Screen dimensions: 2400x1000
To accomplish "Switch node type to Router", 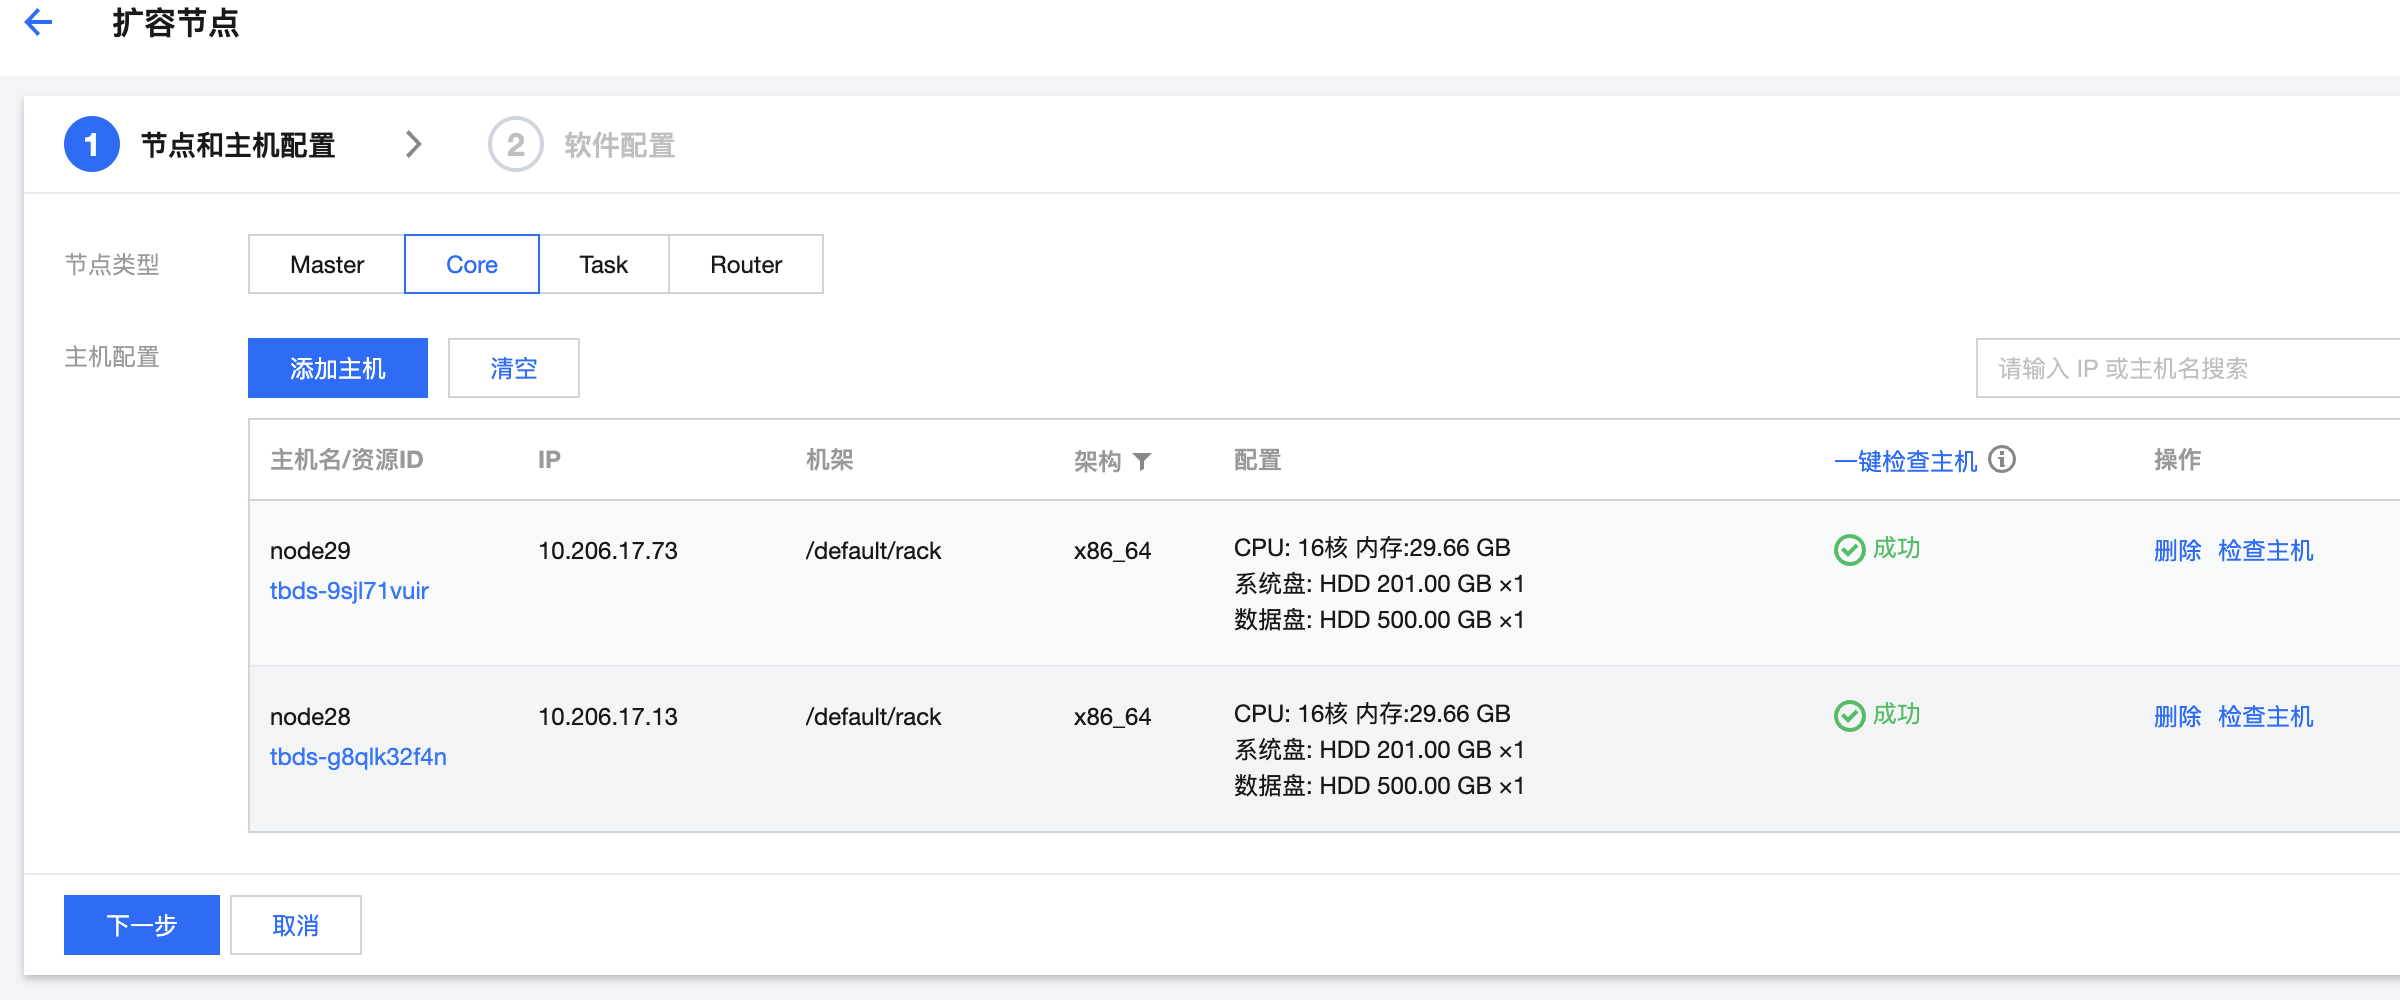I will (x=746, y=265).
